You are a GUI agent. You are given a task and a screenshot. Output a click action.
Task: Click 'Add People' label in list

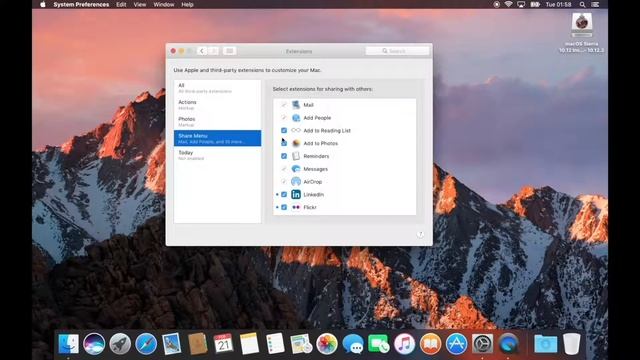click(317, 118)
